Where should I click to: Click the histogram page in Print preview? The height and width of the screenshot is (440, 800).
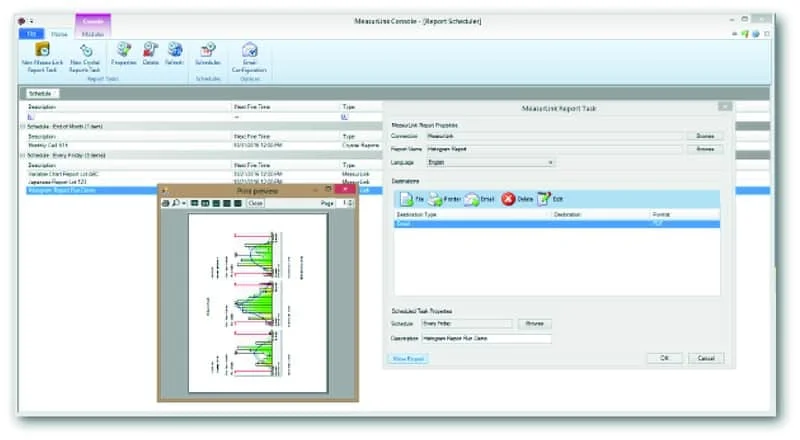(258, 303)
